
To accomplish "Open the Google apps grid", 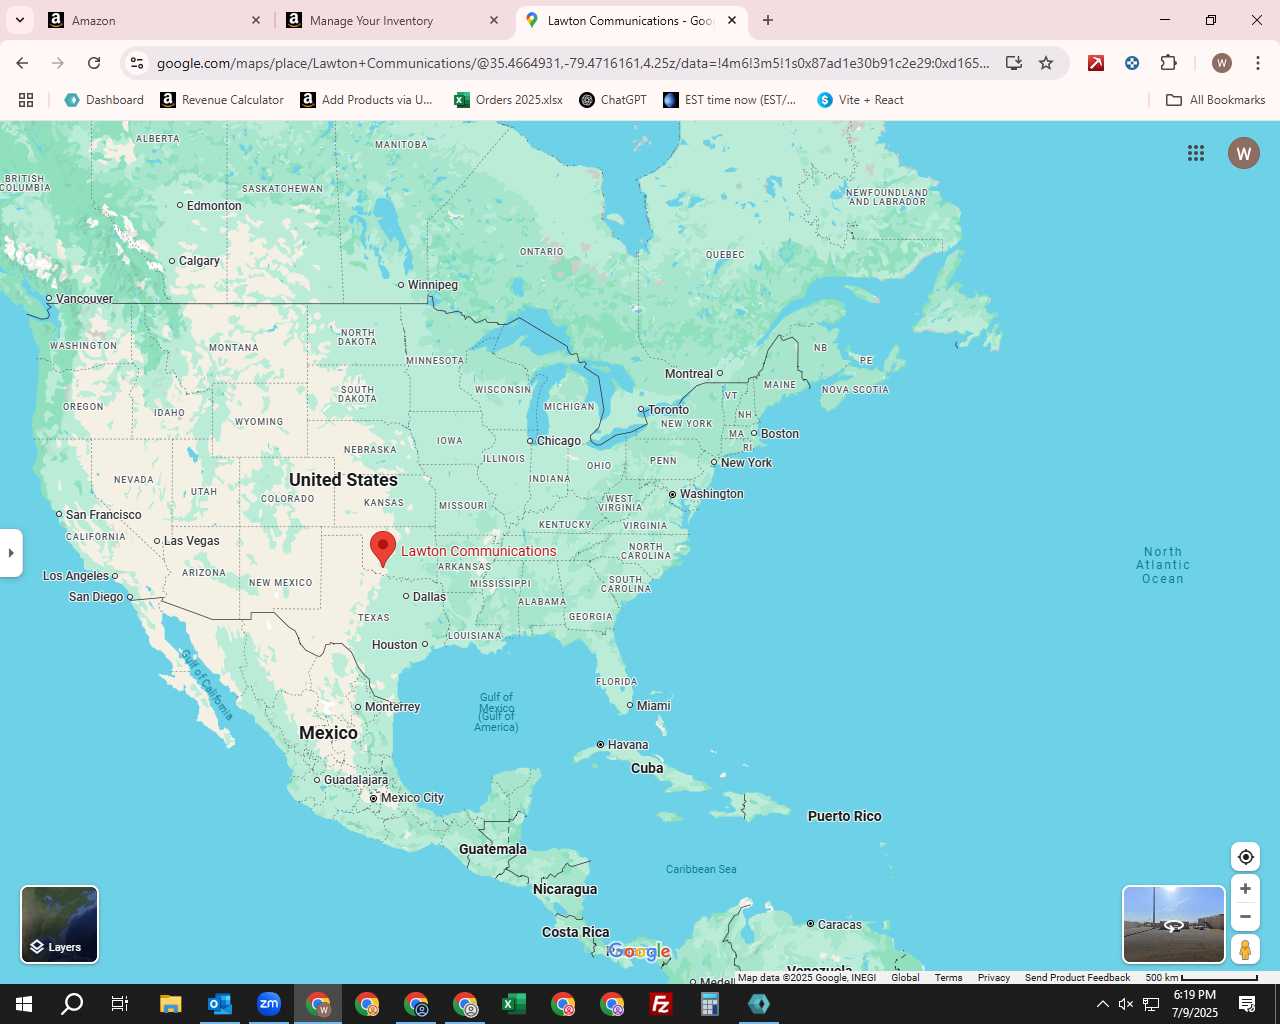I will click(1196, 153).
